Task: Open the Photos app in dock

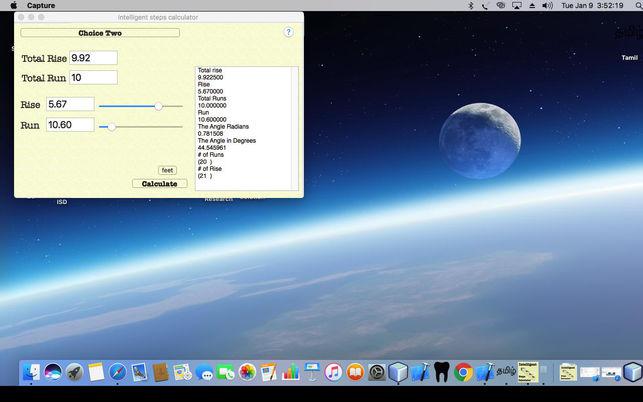Action: click(247, 373)
